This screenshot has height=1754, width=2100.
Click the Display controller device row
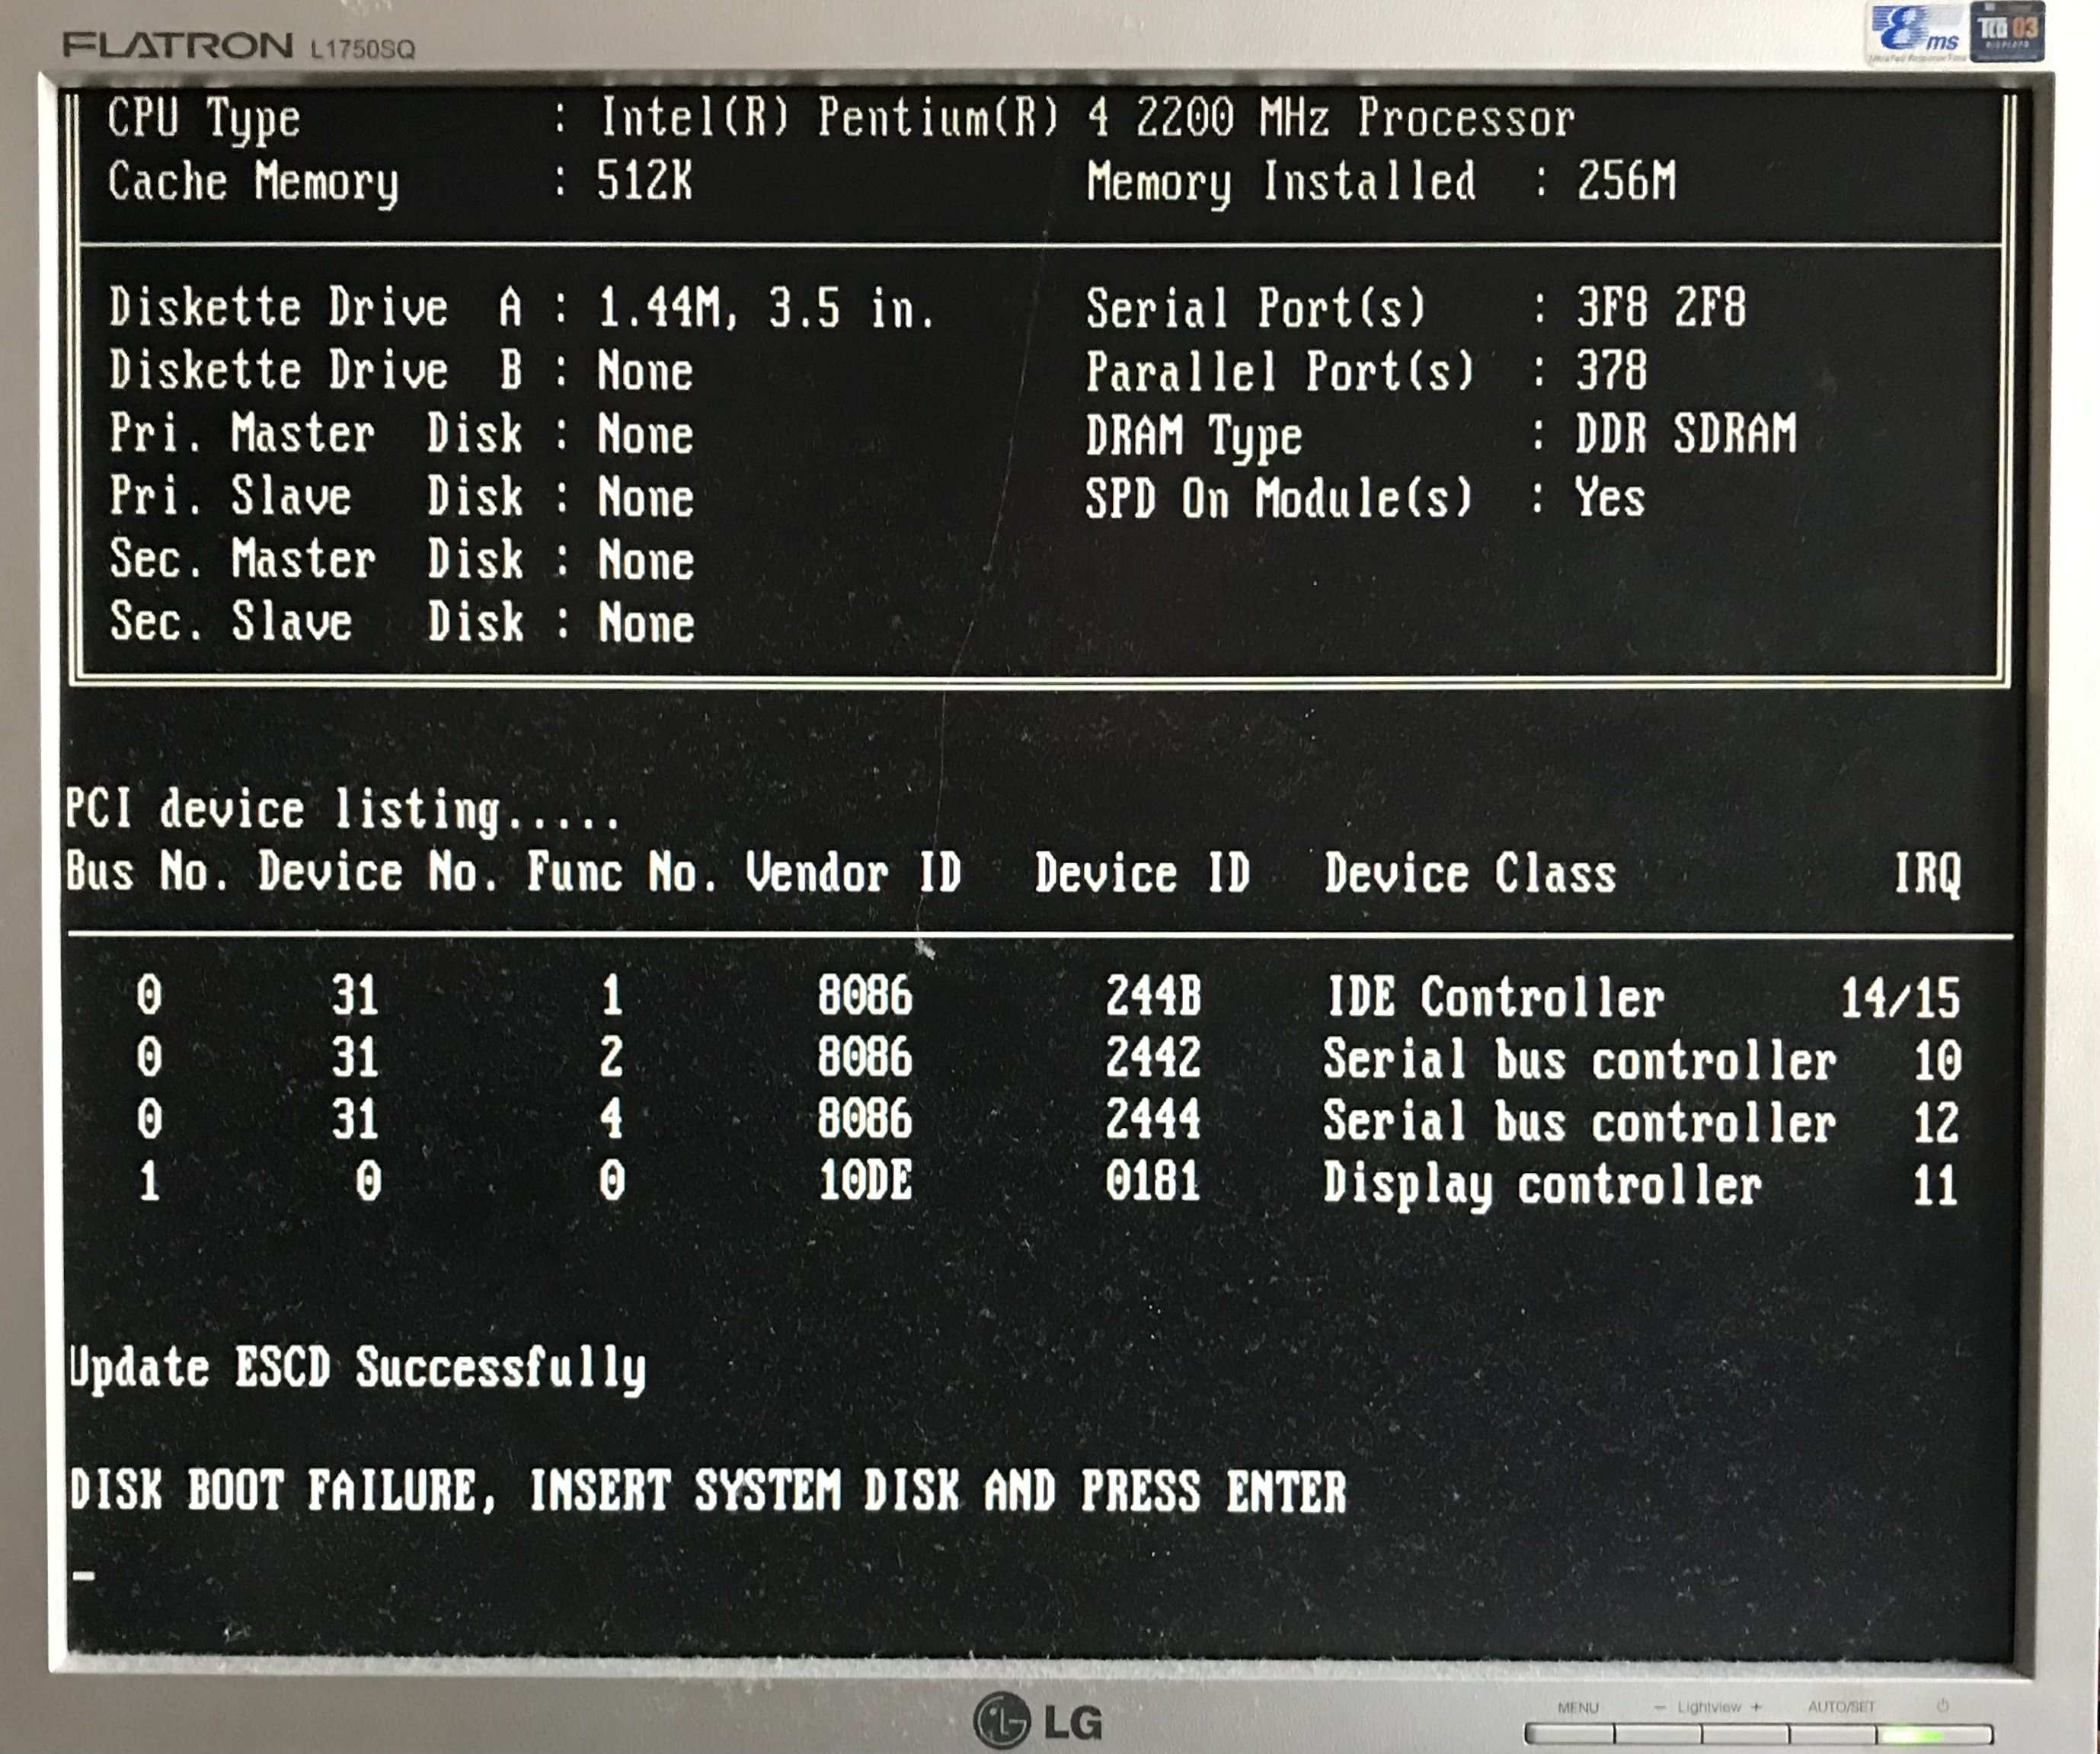[x=1541, y=1185]
